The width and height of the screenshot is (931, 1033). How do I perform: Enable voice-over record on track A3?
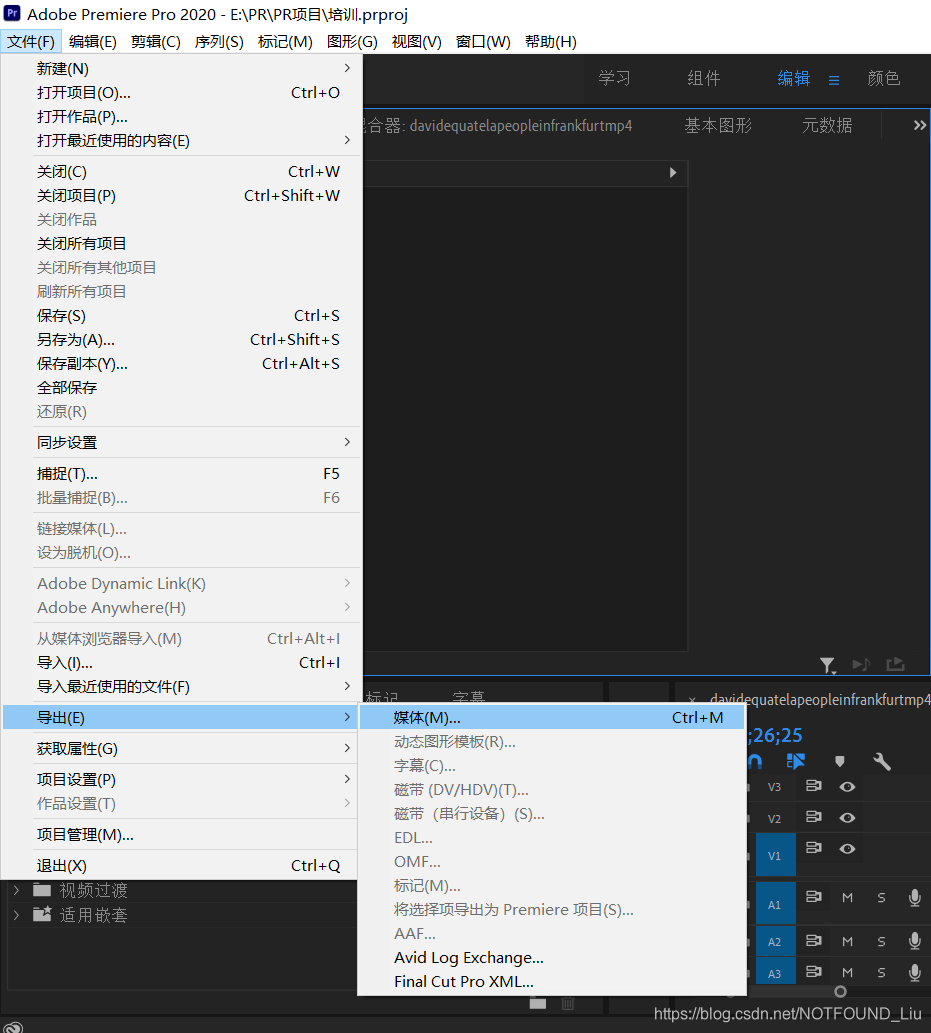coord(915,972)
